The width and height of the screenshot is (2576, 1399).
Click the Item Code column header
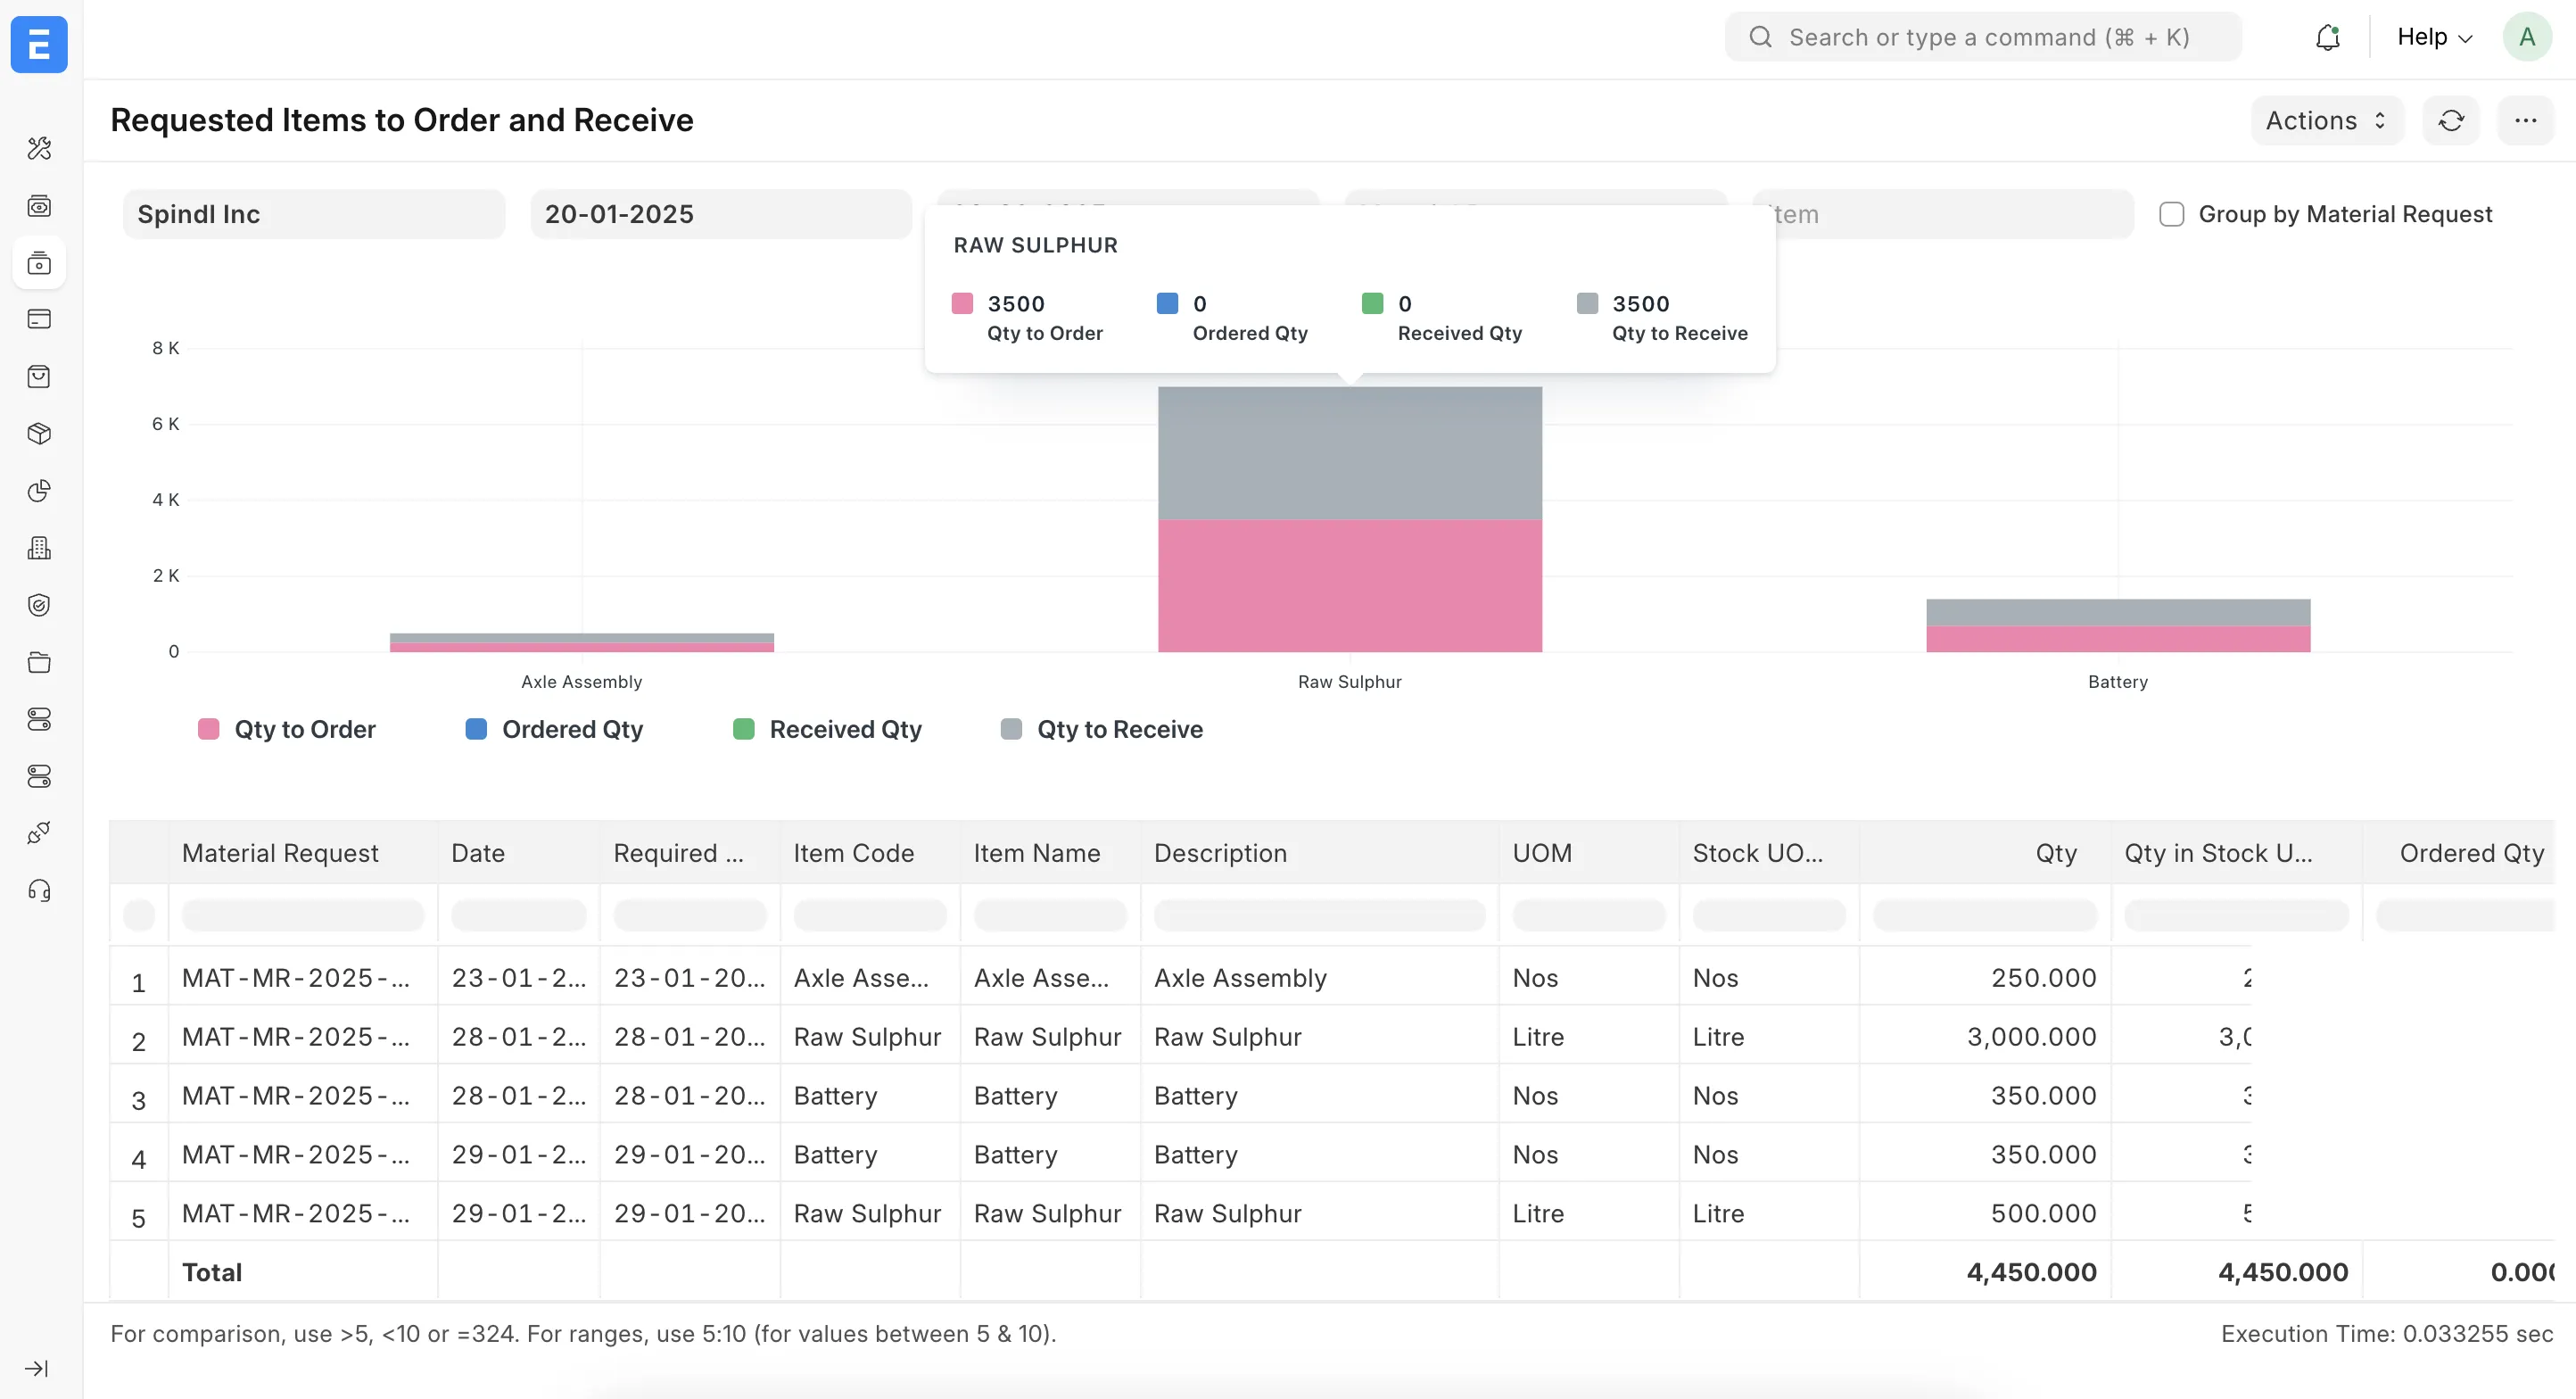click(x=853, y=853)
